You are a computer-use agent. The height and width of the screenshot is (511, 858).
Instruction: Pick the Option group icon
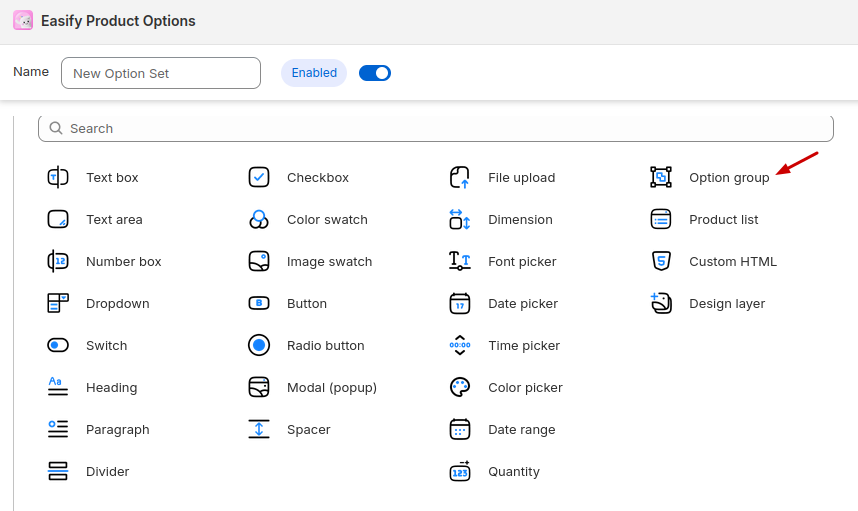[x=660, y=178]
